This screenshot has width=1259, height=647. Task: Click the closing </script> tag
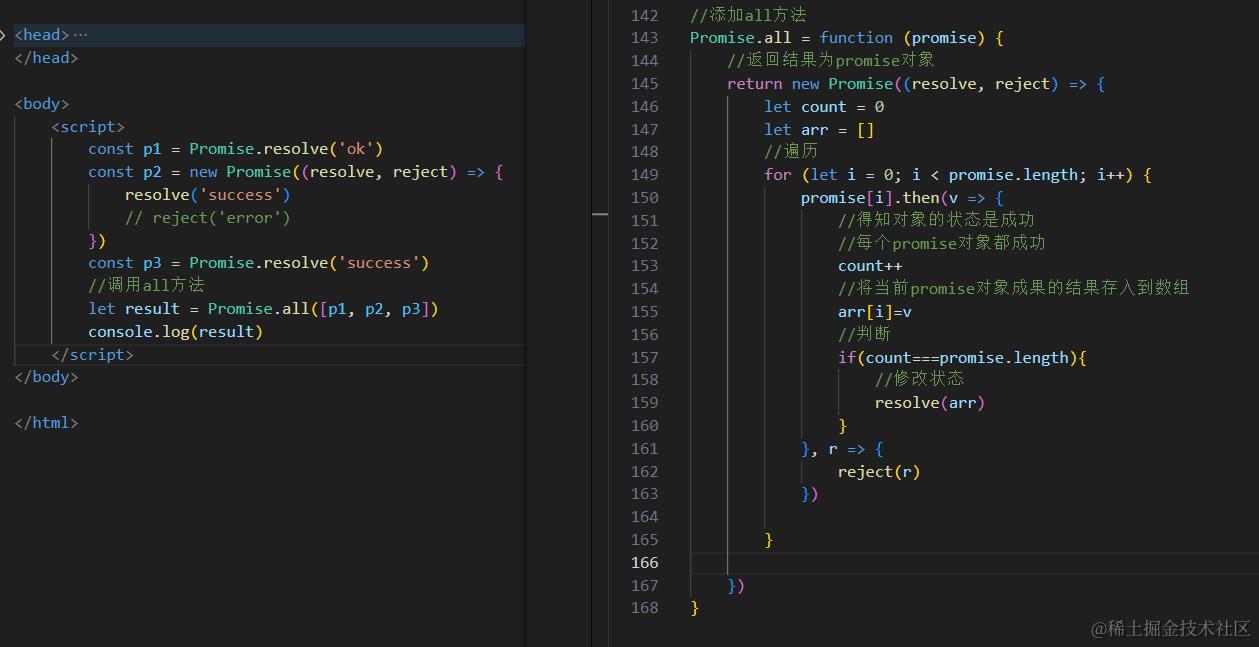tap(92, 355)
